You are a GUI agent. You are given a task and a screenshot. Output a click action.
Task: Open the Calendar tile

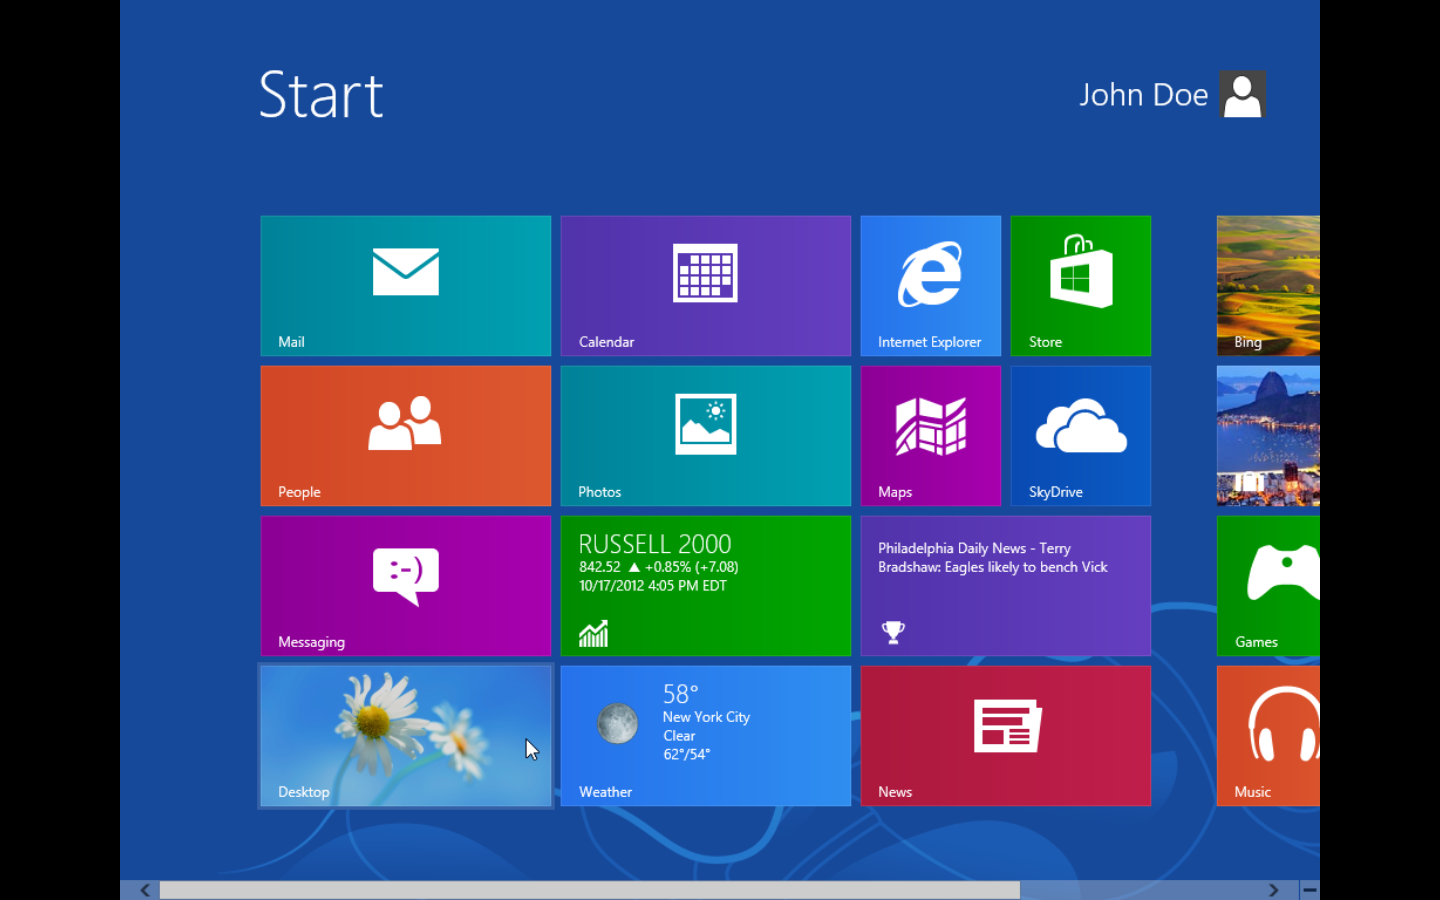coord(705,286)
